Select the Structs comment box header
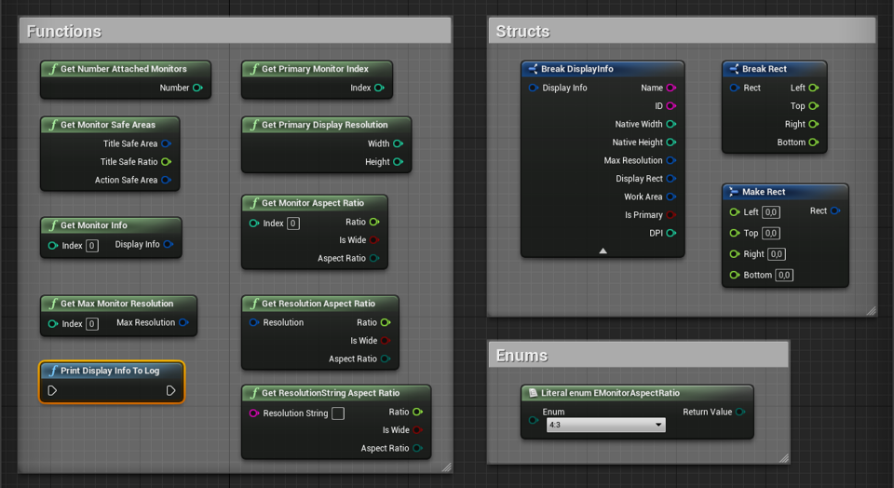The height and width of the screenshot is (488, 894). click(x=682, y=31)
